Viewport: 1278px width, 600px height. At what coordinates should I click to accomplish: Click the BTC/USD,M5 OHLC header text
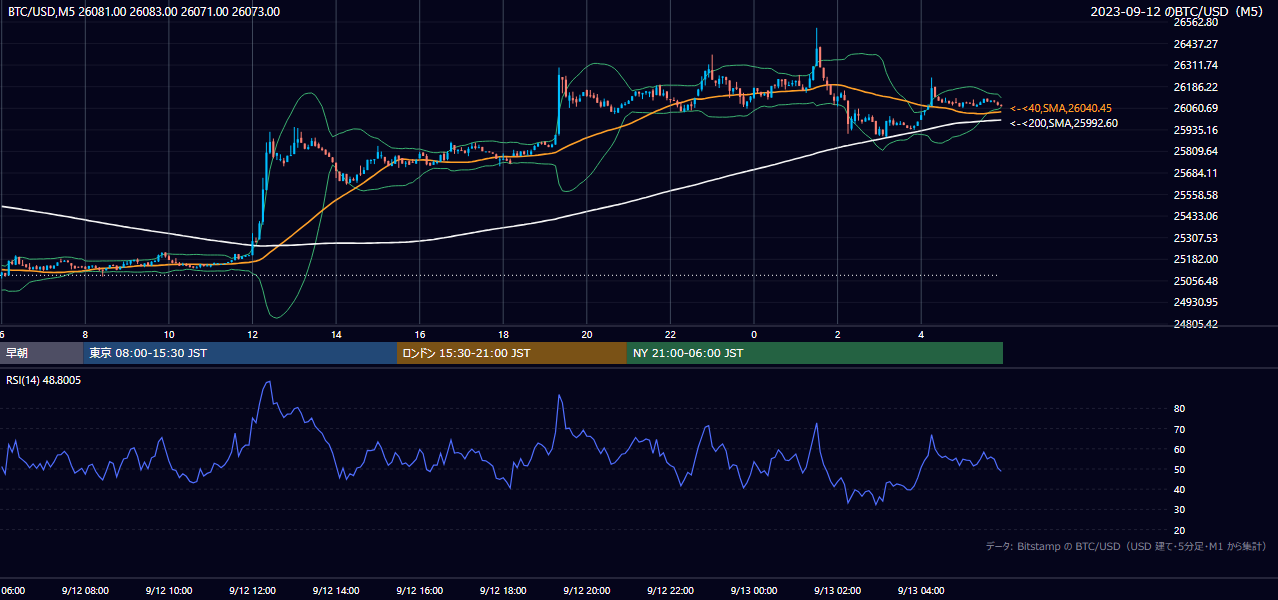pyautogui.click(x=144, y=12)
